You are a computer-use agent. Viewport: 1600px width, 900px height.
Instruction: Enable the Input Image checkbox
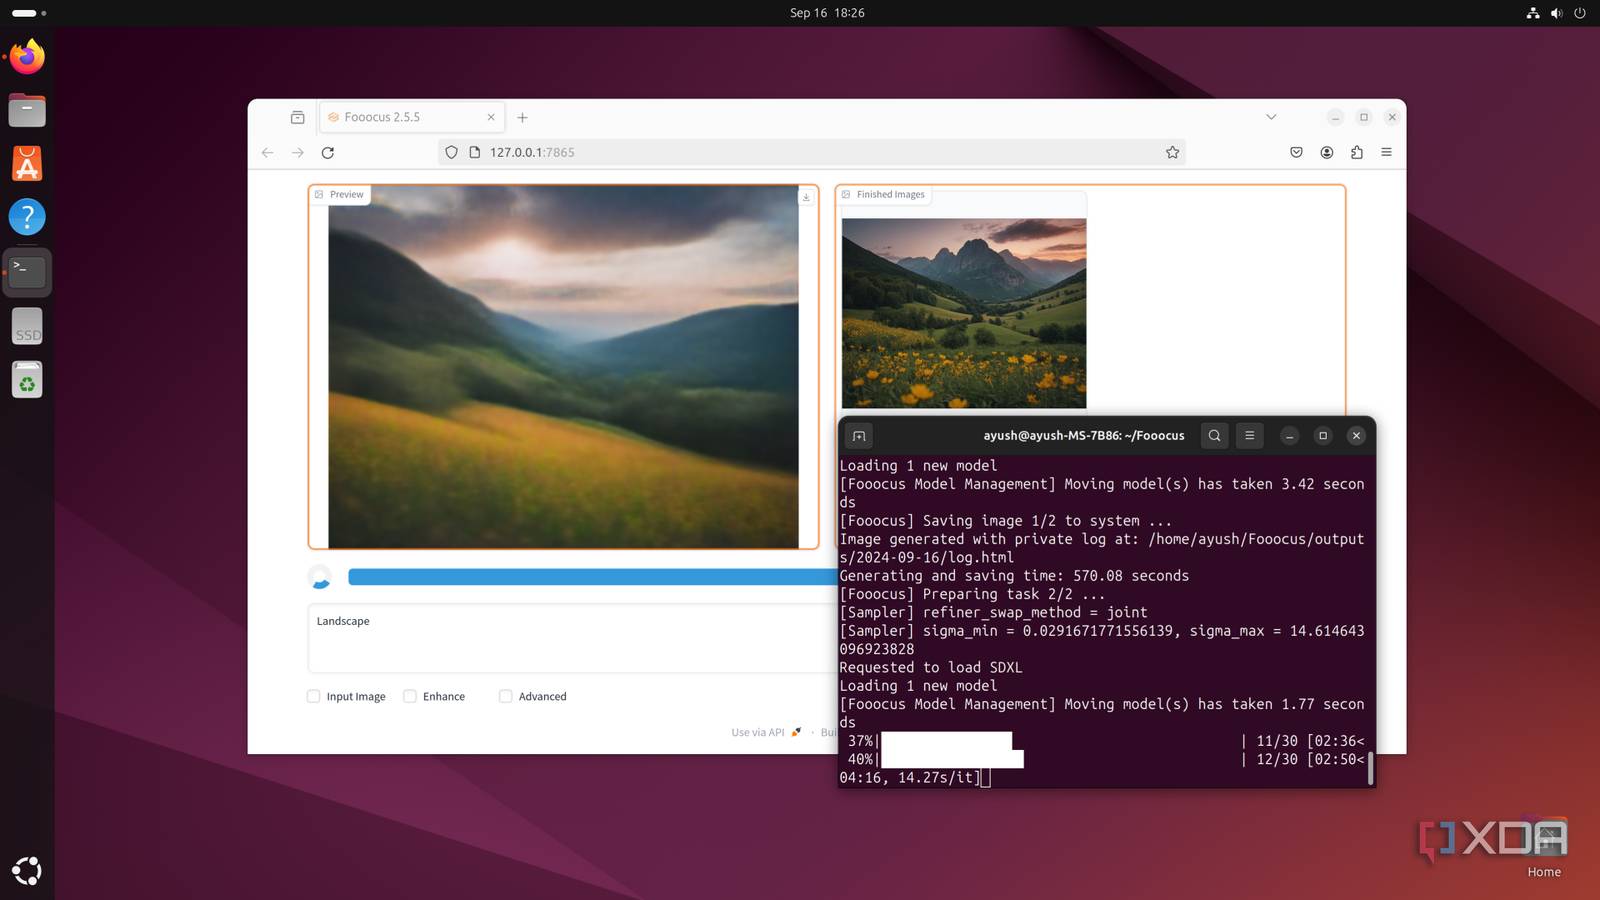tap(313, 696)
